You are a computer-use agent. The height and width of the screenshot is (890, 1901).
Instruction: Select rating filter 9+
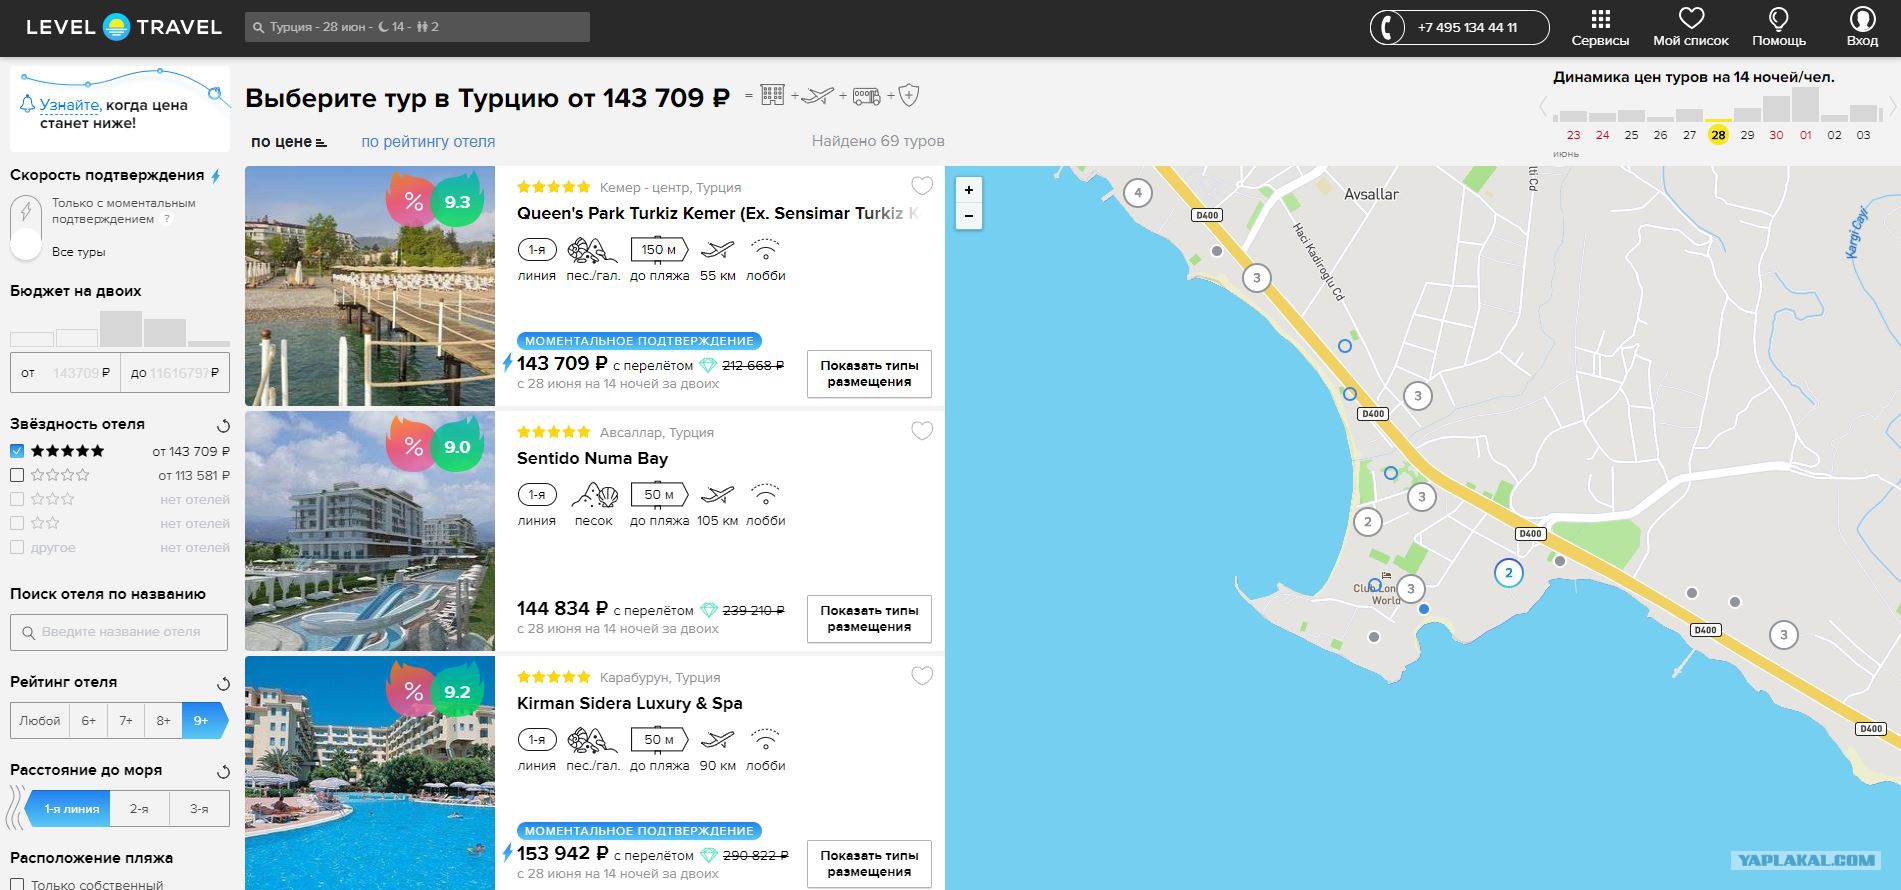pos(203,720)
